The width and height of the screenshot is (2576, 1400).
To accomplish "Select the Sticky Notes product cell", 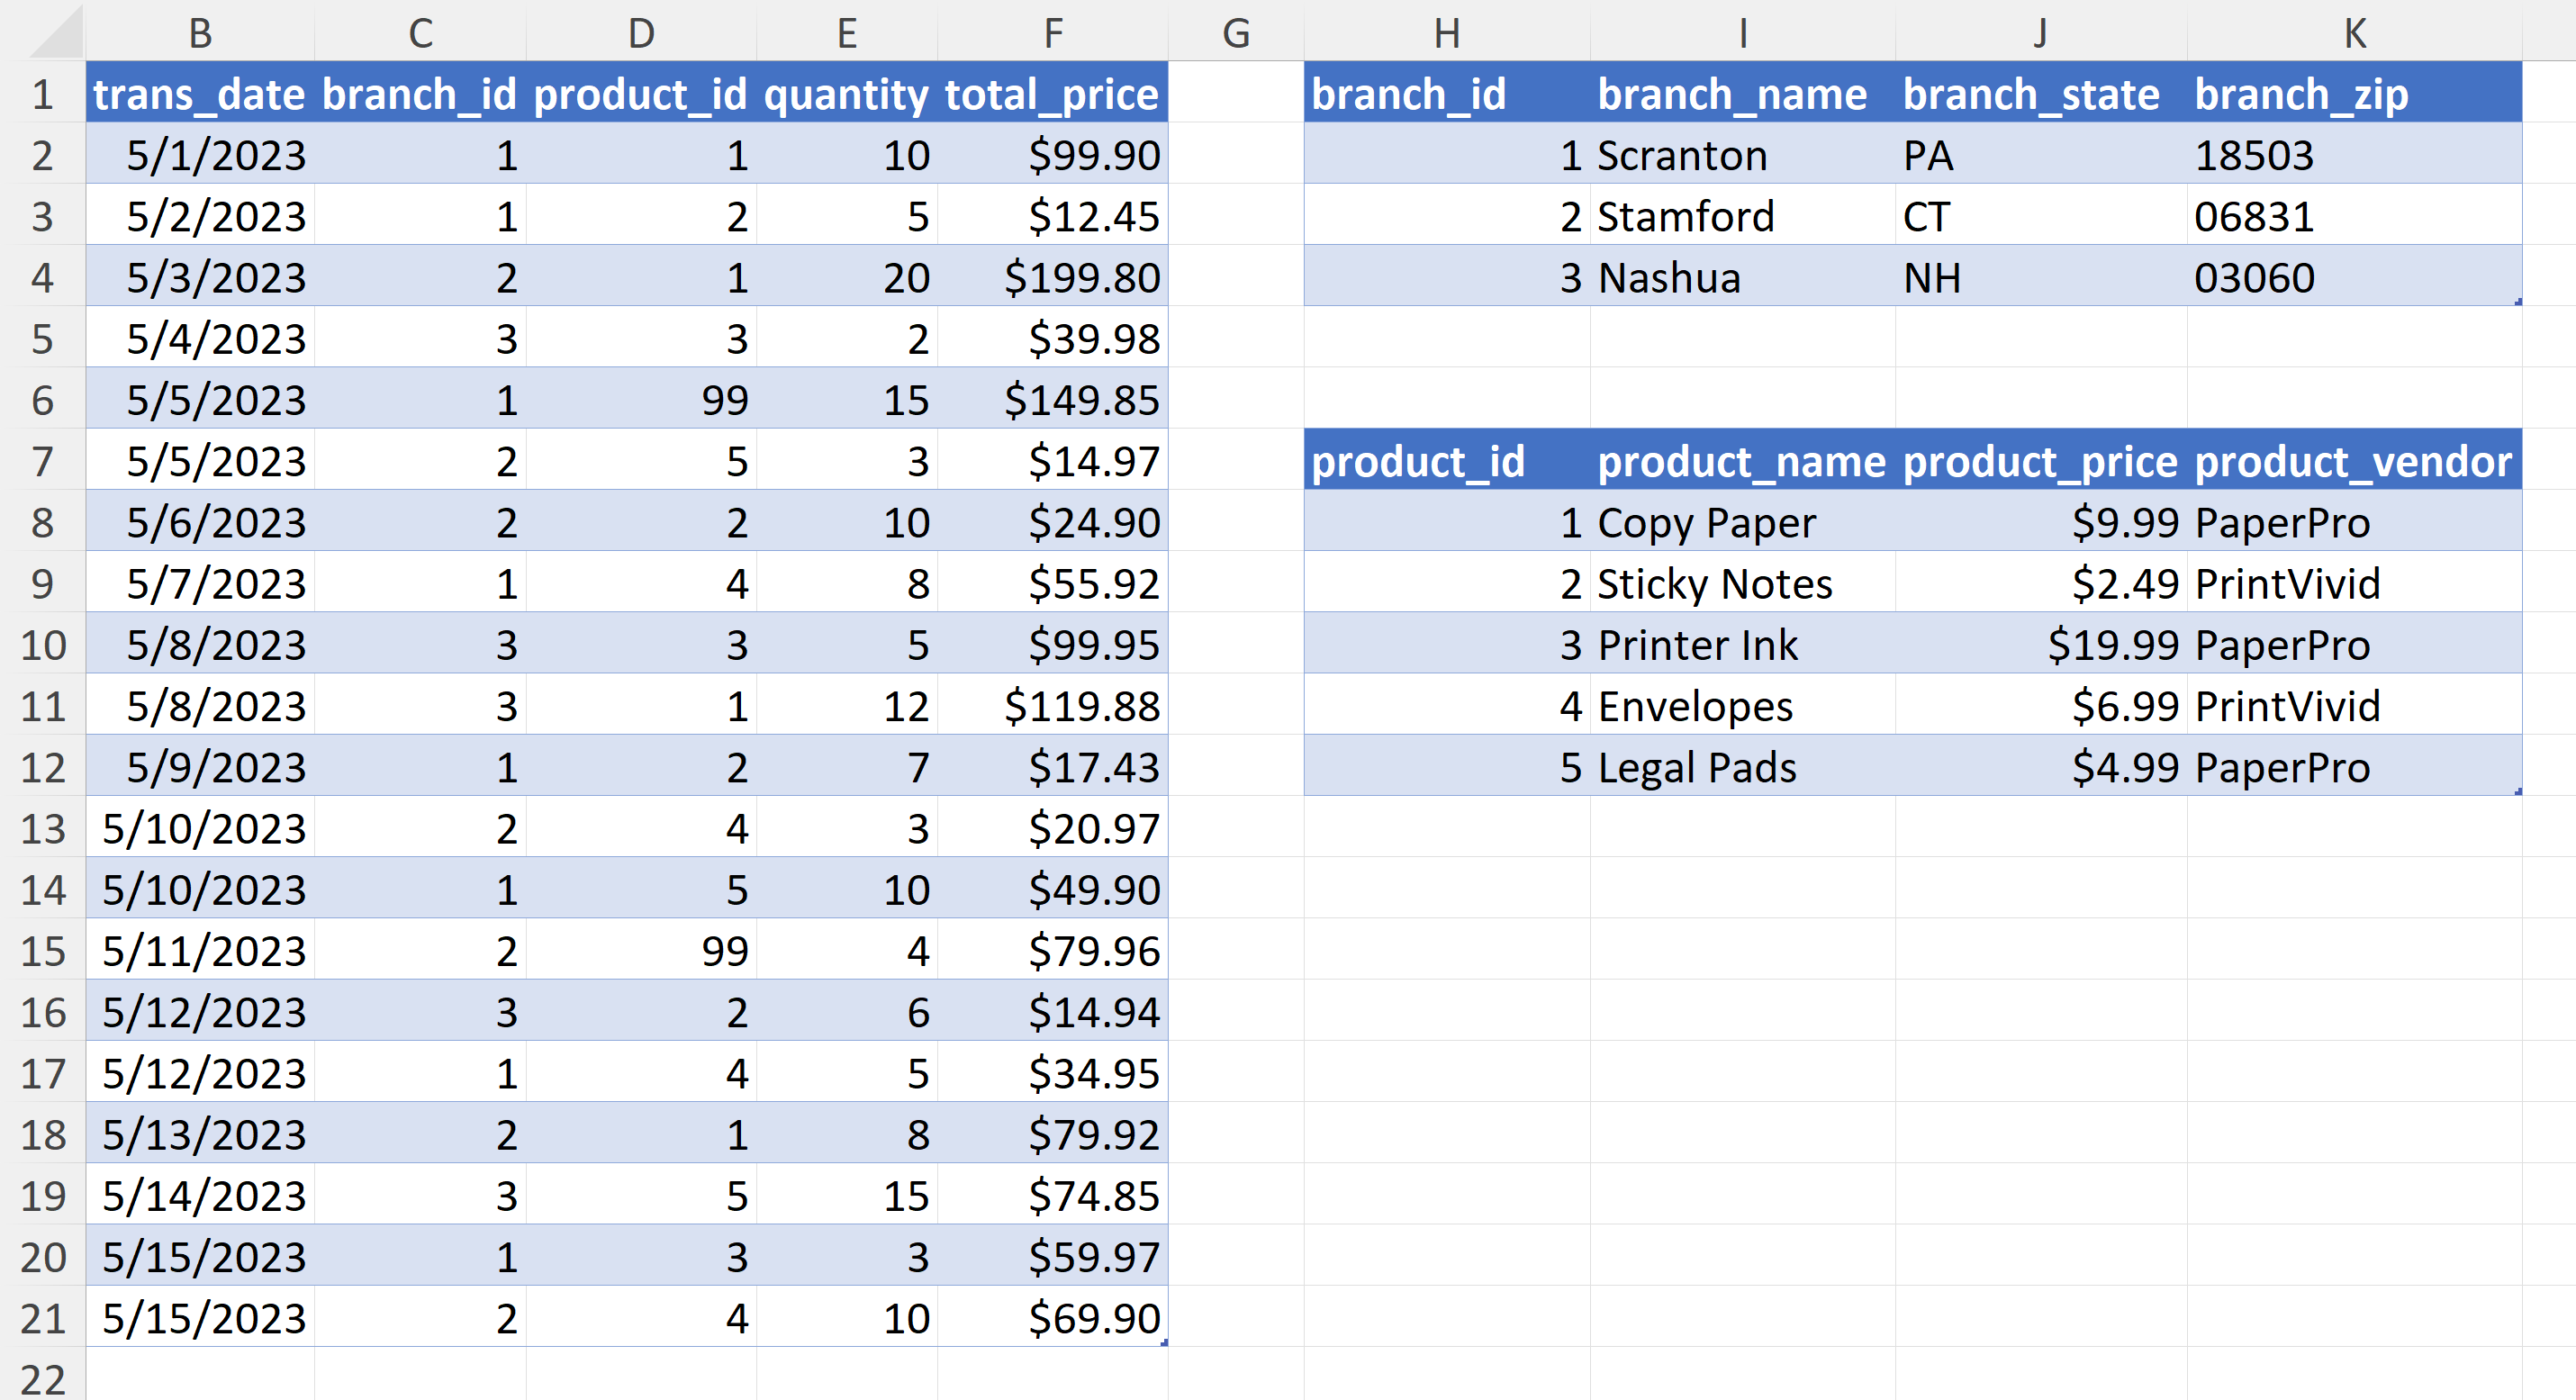I will click(x=1742, y=584).
